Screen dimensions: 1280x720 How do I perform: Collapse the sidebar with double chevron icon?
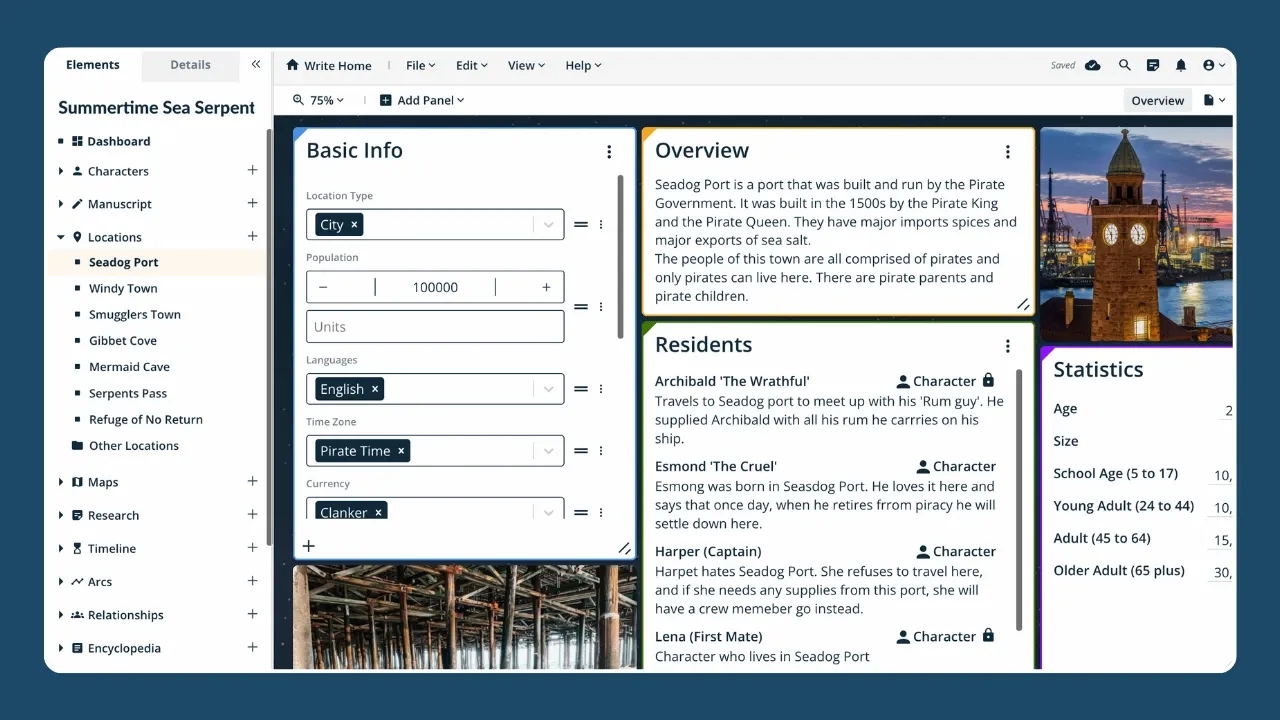click(256, 64)
